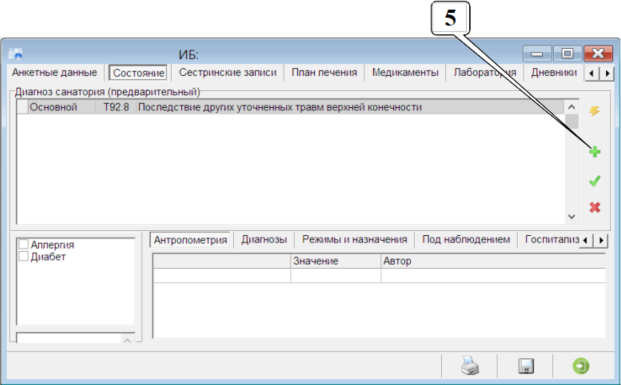Switch to the Дневники tab
621x385 pixels.
click(554, 72)
